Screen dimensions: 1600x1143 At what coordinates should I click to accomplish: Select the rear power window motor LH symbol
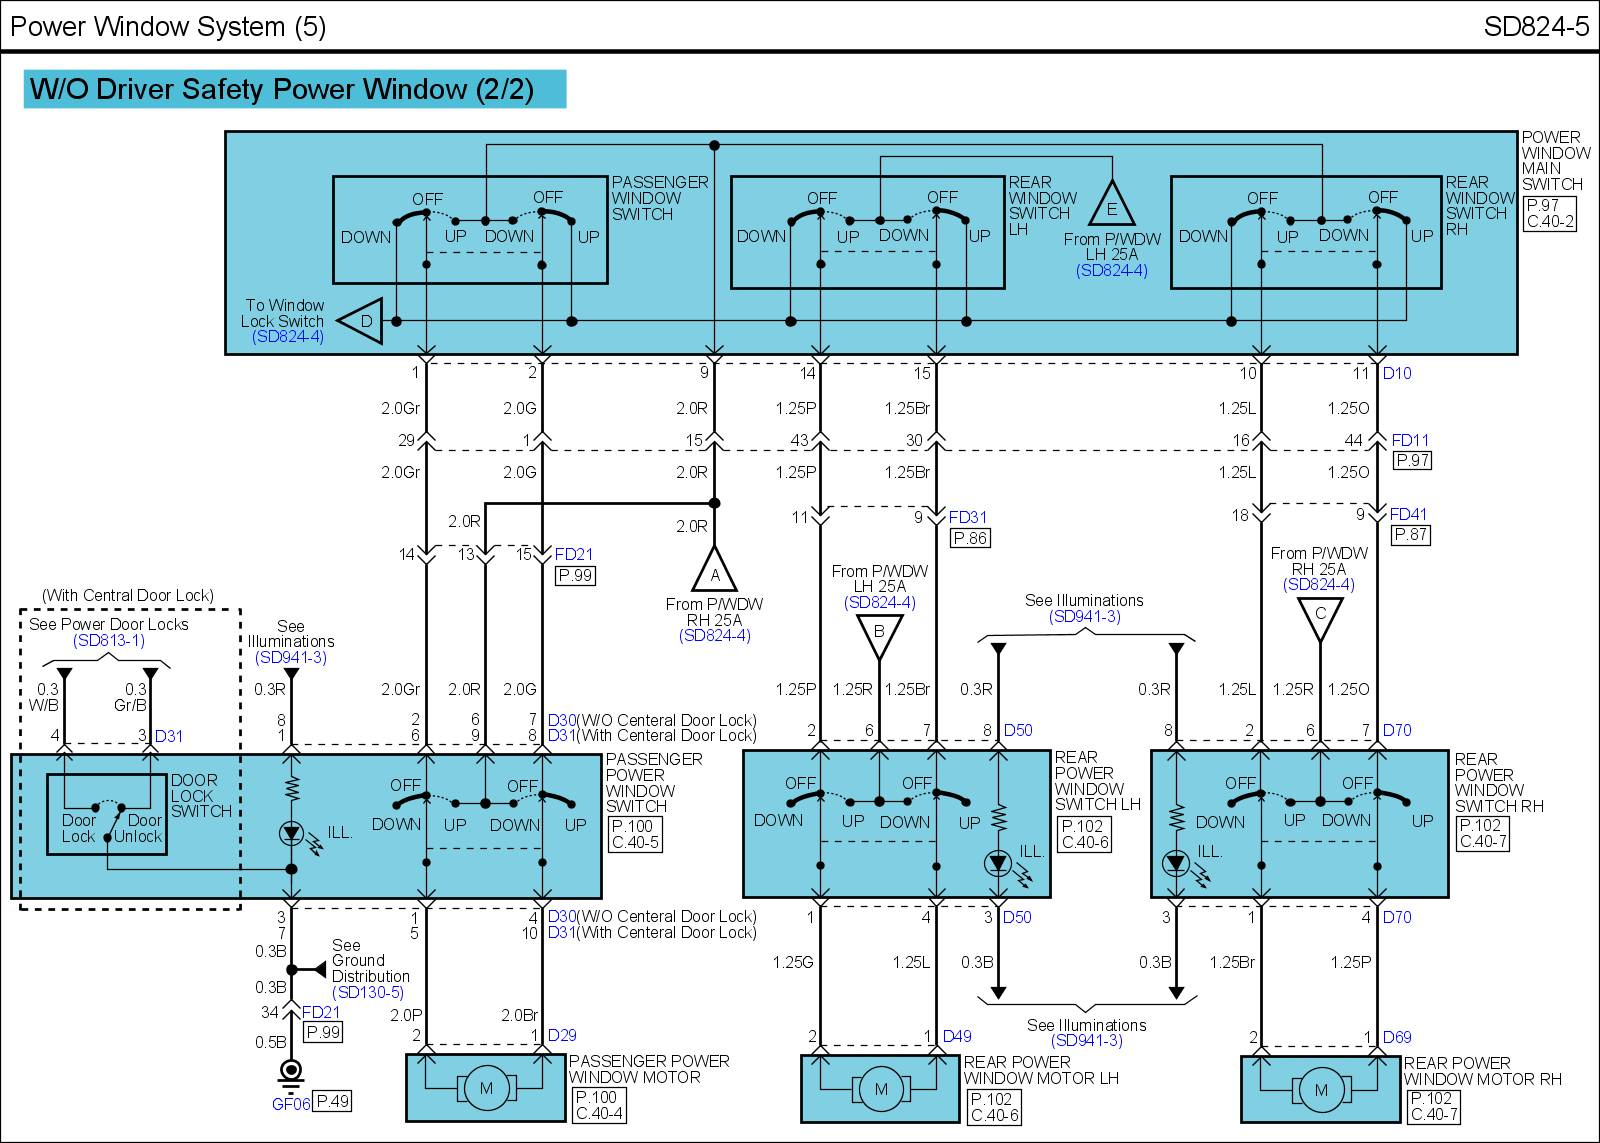881,1089
